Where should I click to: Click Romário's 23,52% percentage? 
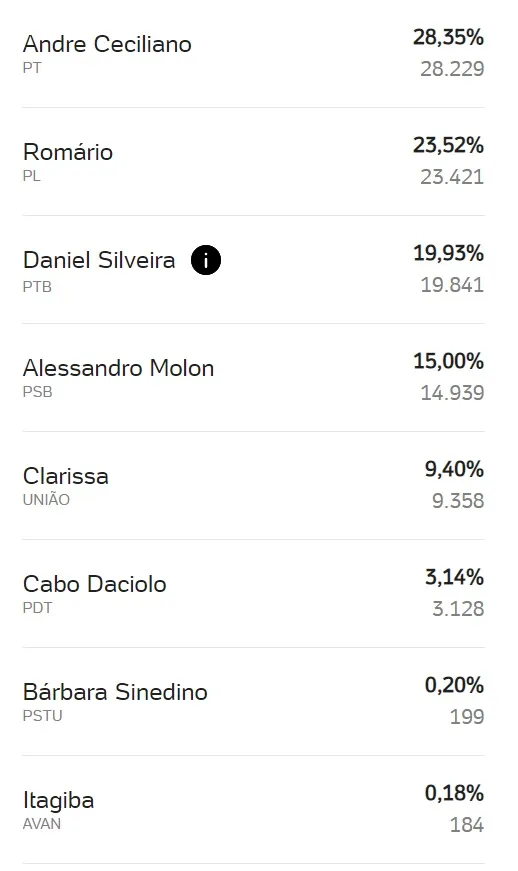[x=448, y=145]
